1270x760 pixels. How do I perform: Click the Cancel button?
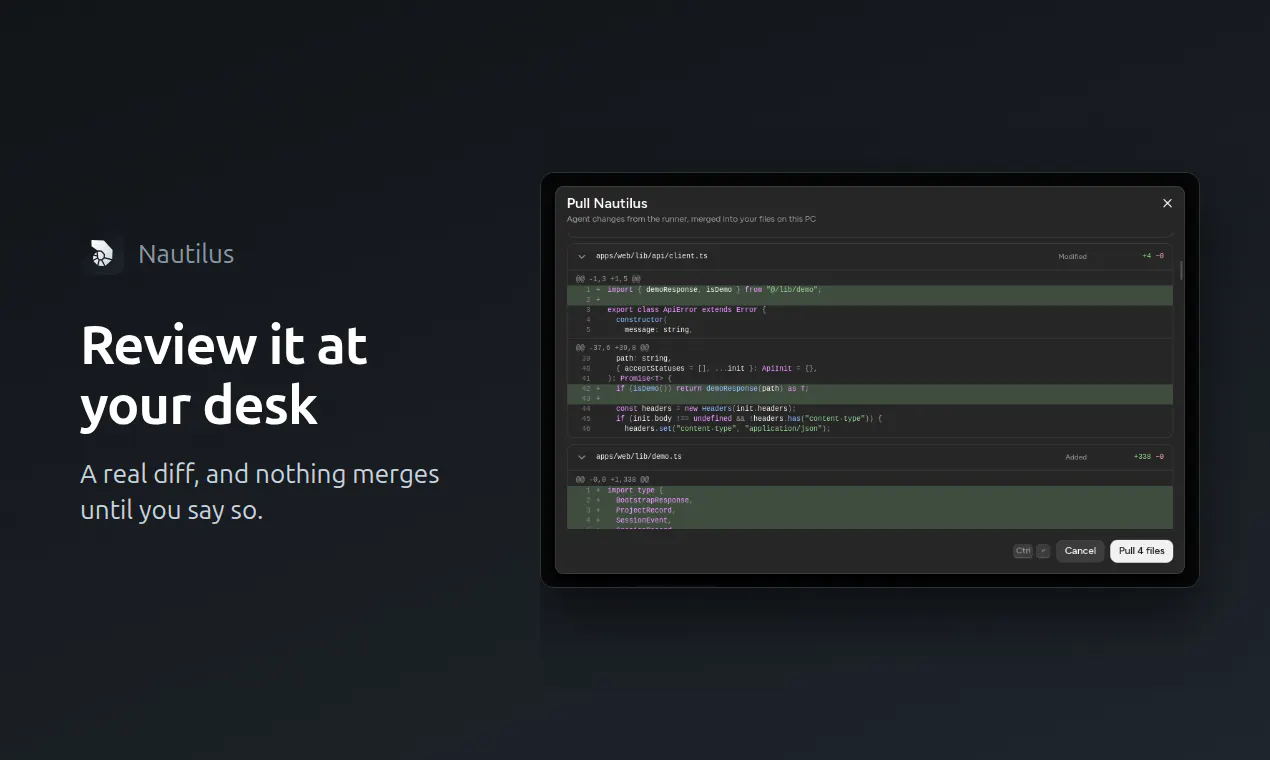point(1080,551)
